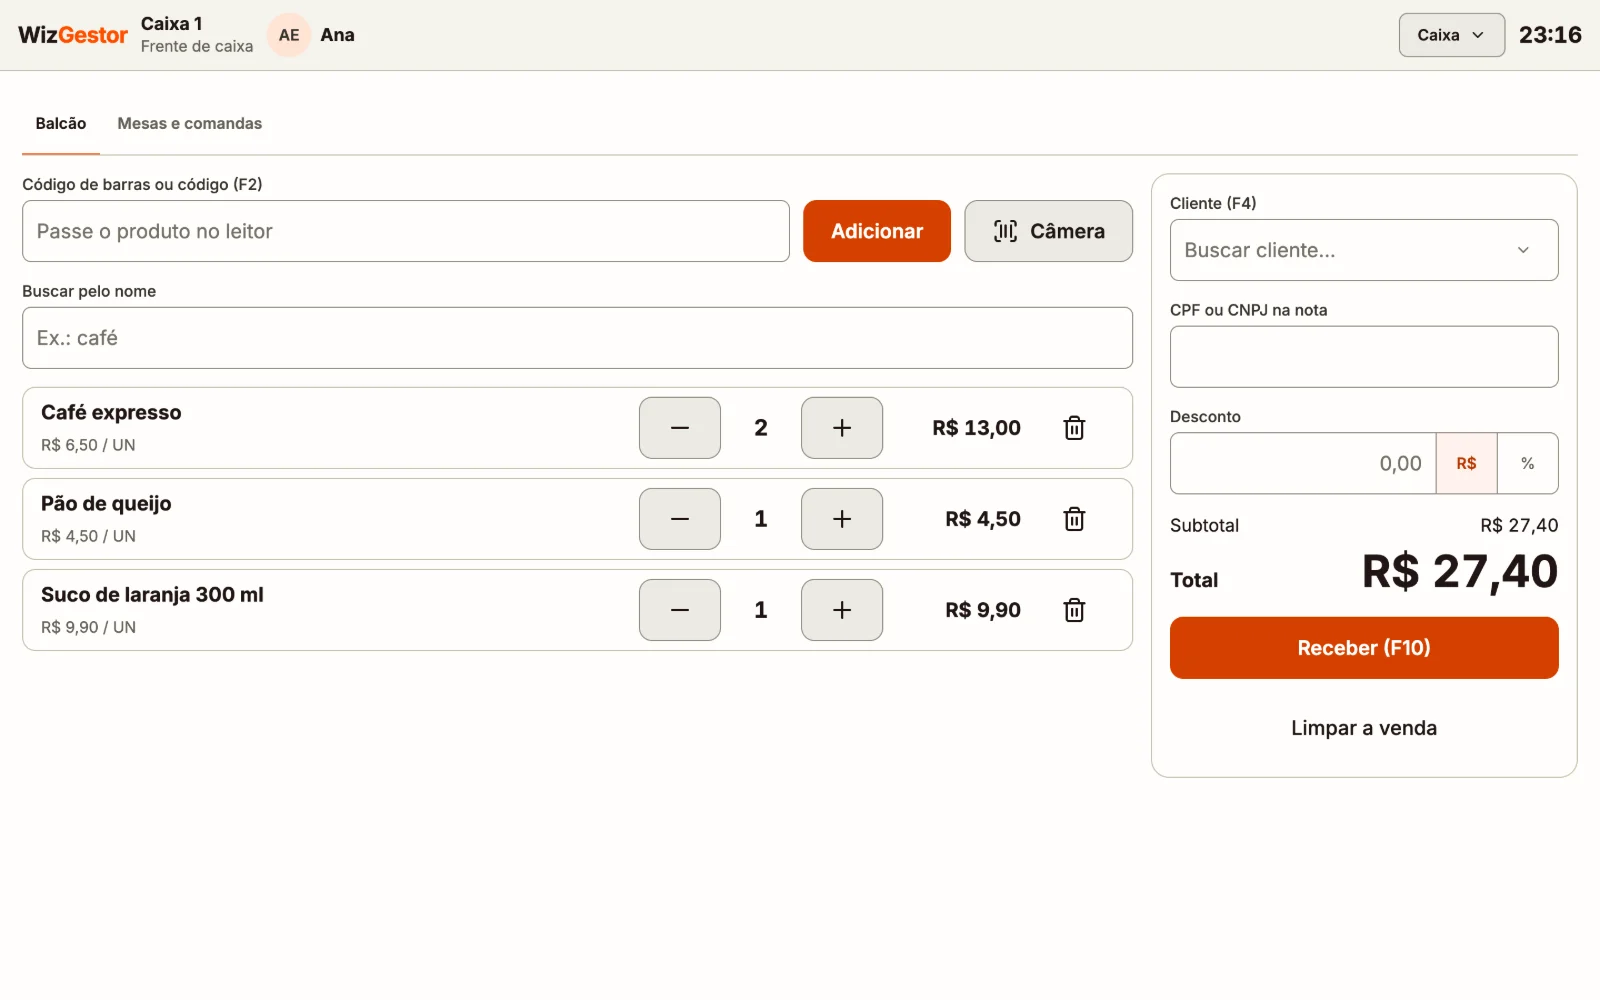Click the CPF ou CNPJ na nota field
This screenshot has height=1000, width=1600.
click(x=1364, y=357)
